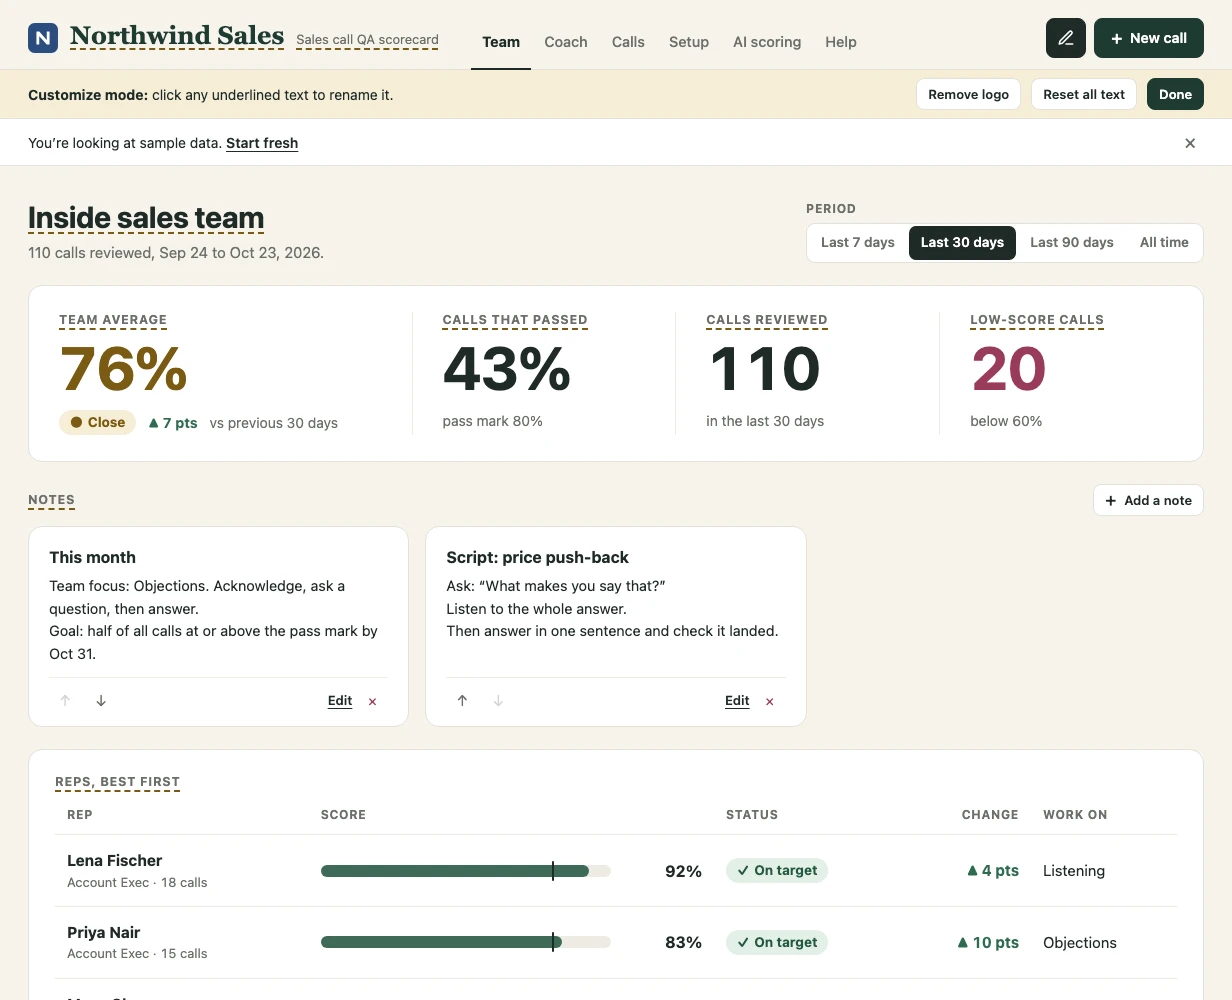Move the Script: price push-back note down

498,701
